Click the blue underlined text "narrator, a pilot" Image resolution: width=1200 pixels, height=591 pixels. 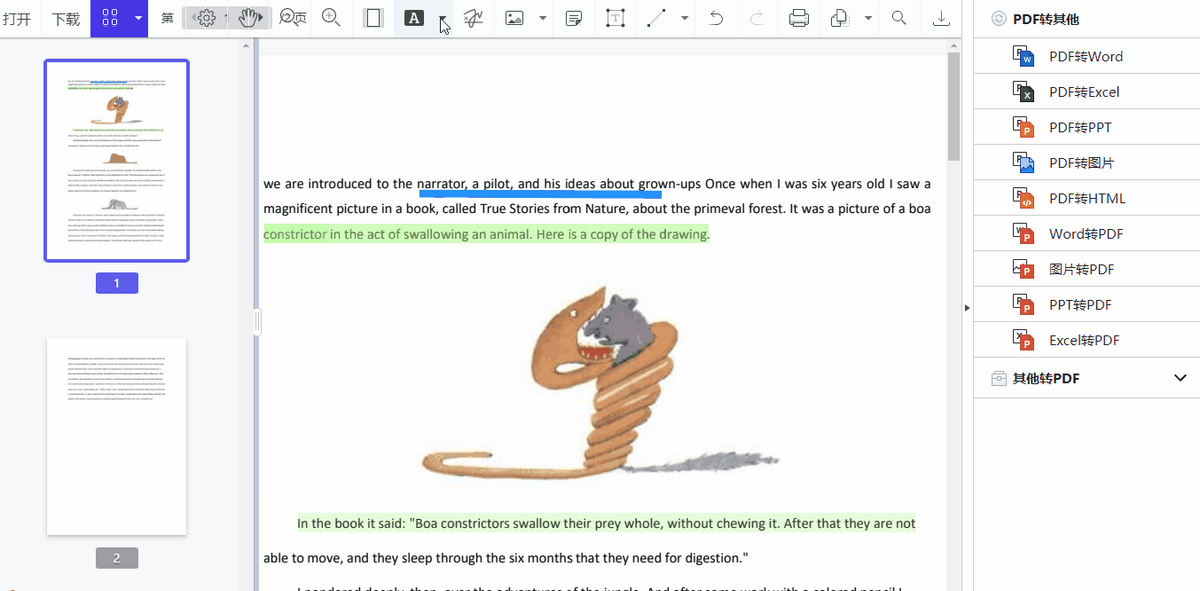click(x=464, y=184)
